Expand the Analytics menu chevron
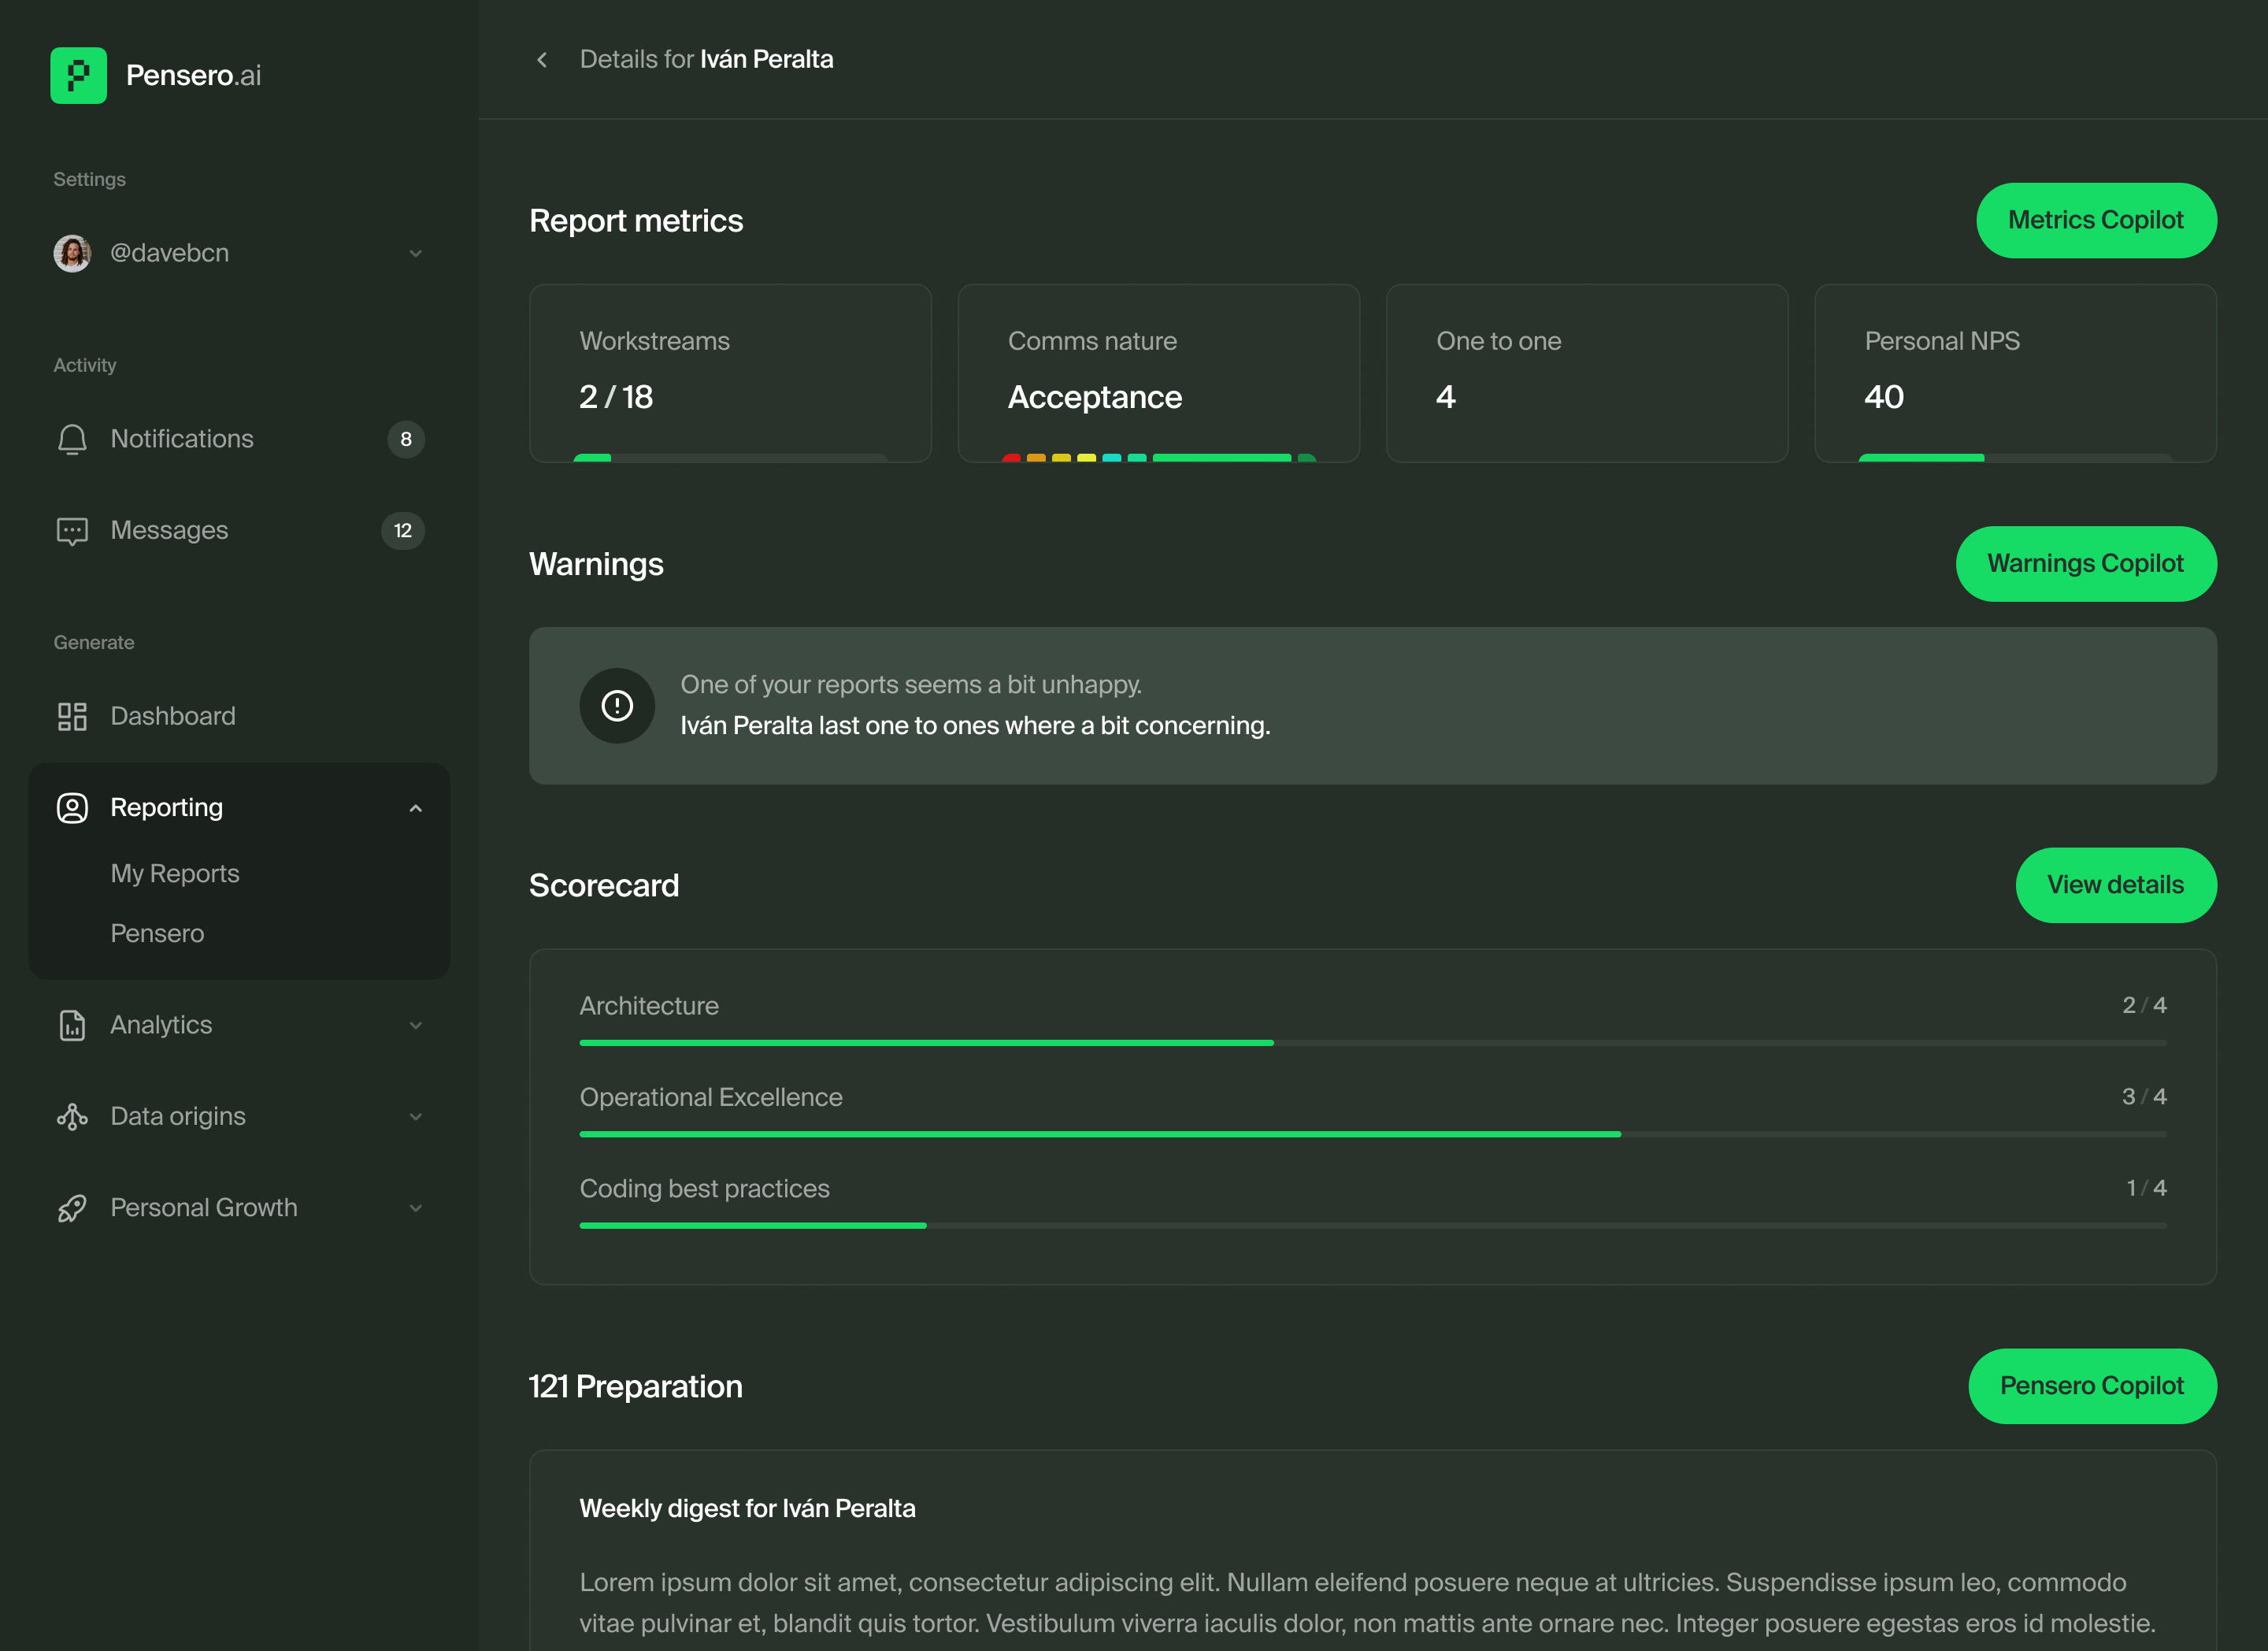 (x=415, y=1025)
